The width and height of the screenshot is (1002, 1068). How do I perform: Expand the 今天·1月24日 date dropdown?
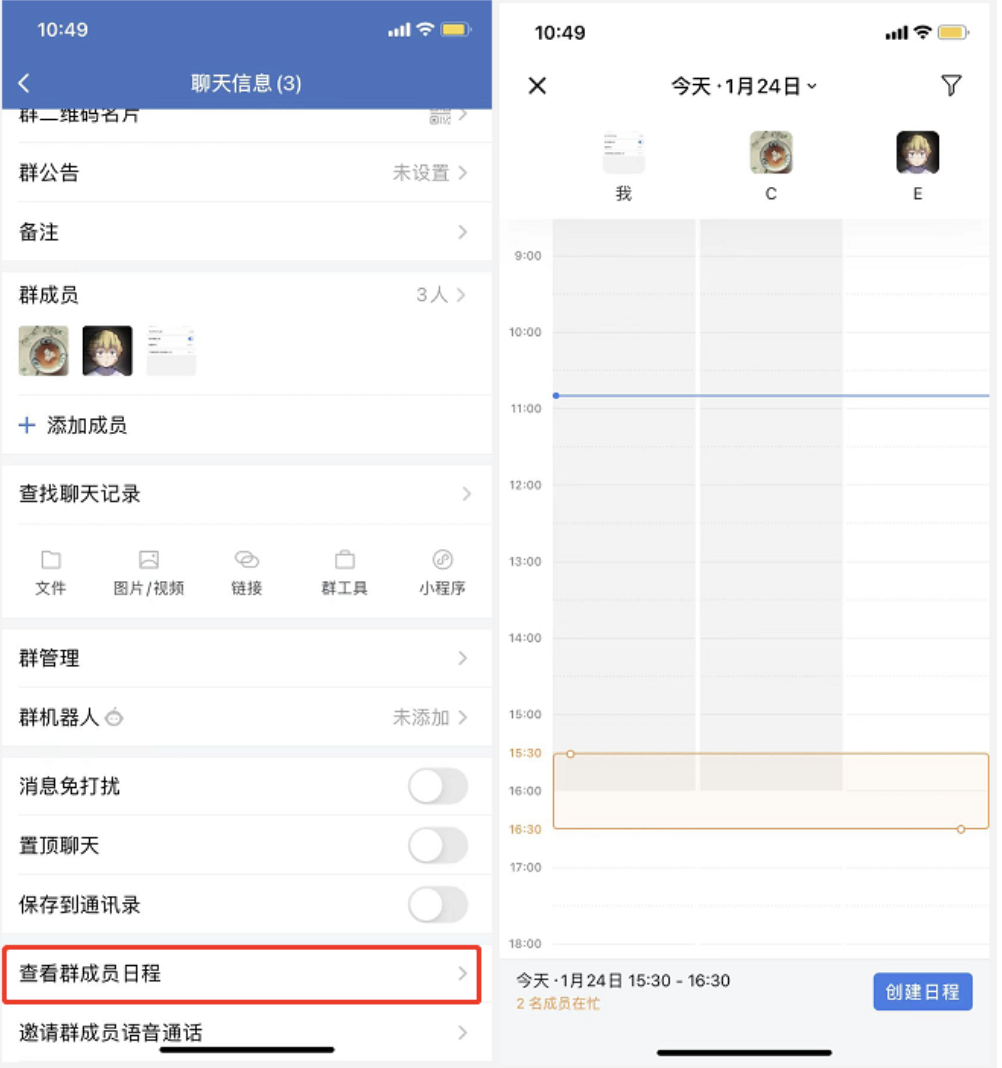[744, 87]
